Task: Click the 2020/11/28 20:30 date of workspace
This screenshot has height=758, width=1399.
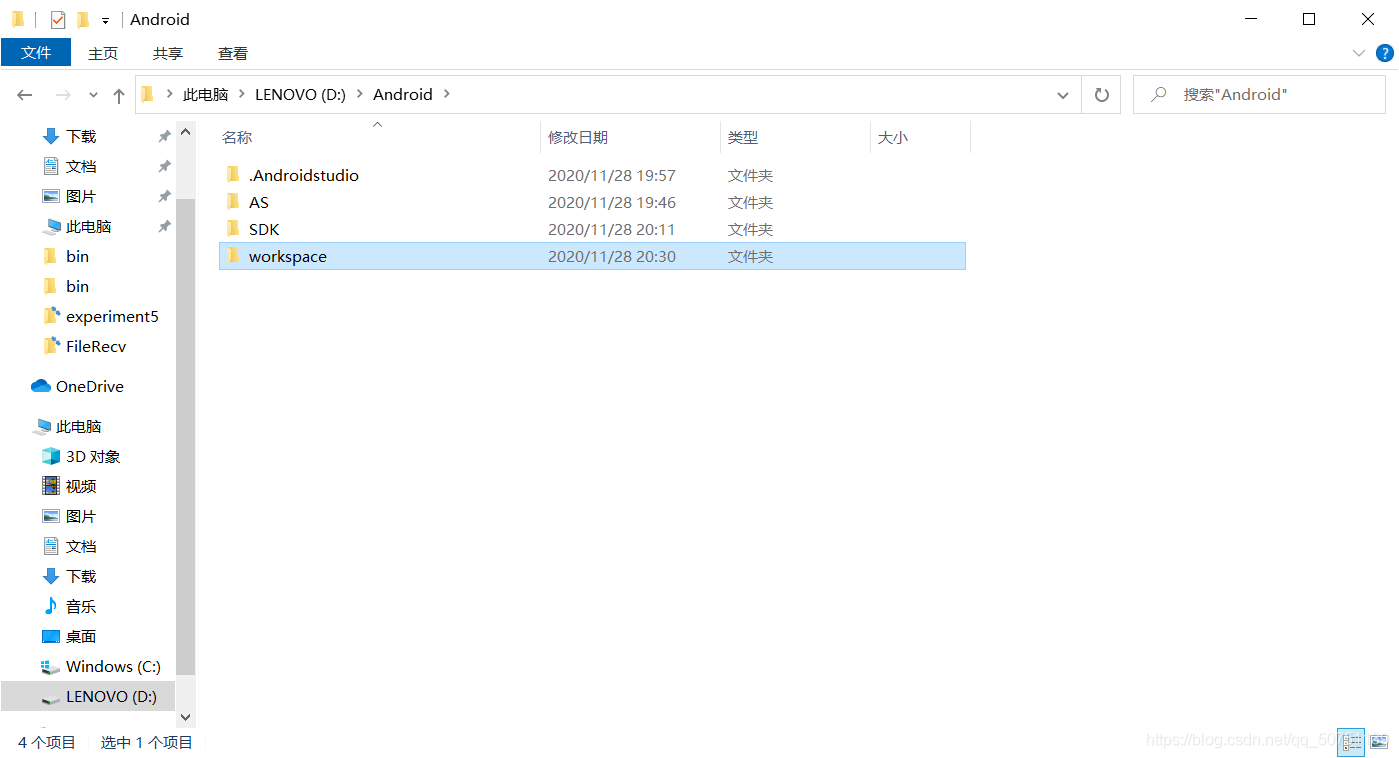Action: click(612, 256)
